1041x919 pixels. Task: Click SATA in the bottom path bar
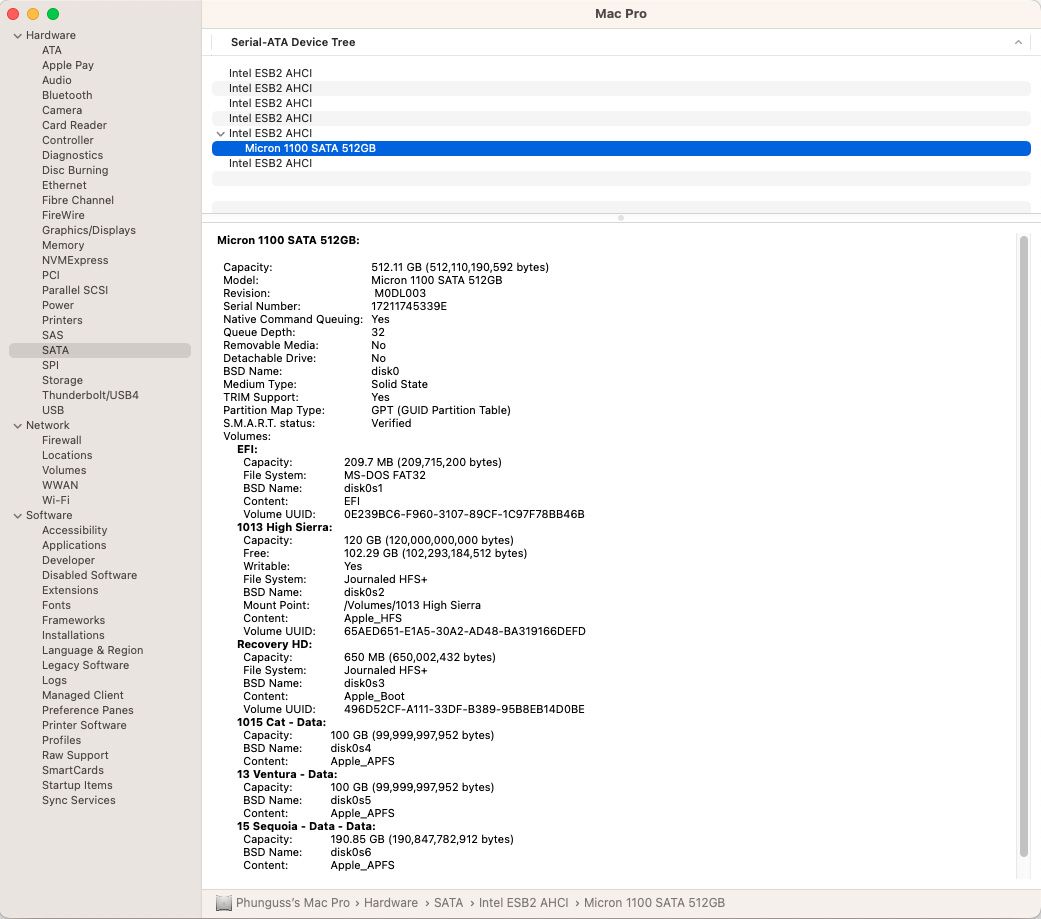[449, 903]
